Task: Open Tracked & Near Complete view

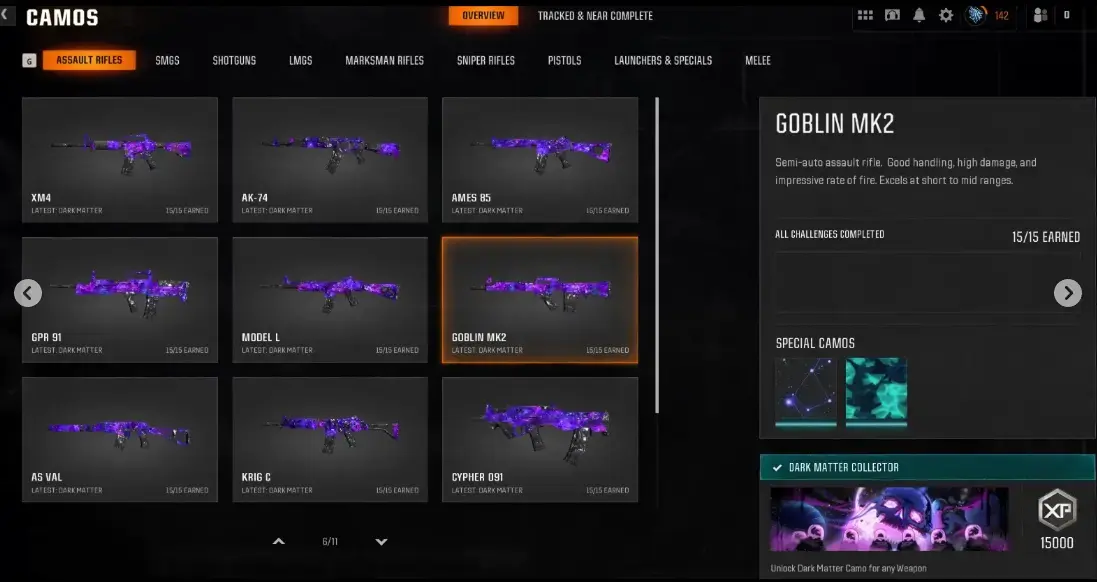Action: (x=595, y=15)
